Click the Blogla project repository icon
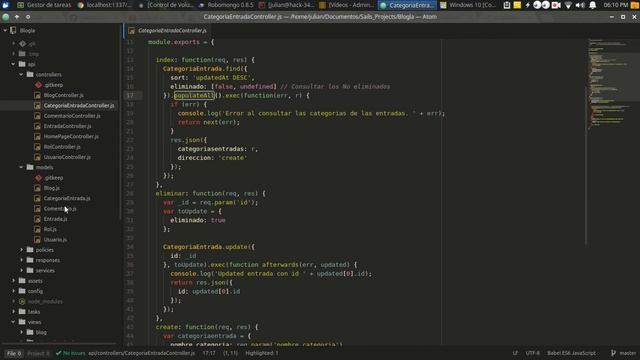 13,30
